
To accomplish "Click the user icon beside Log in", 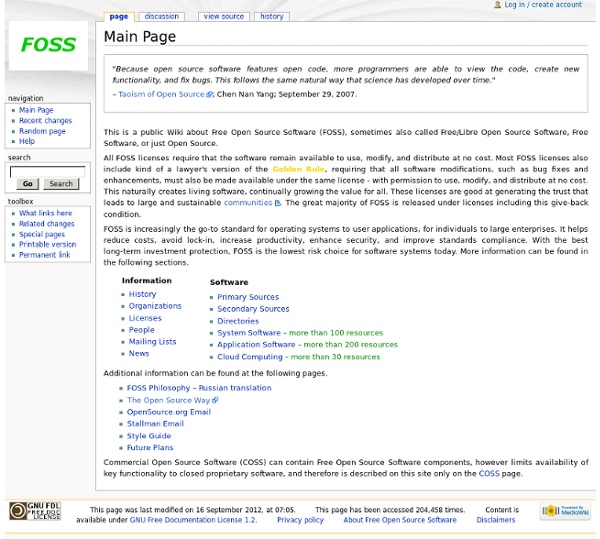I will 497,5.
